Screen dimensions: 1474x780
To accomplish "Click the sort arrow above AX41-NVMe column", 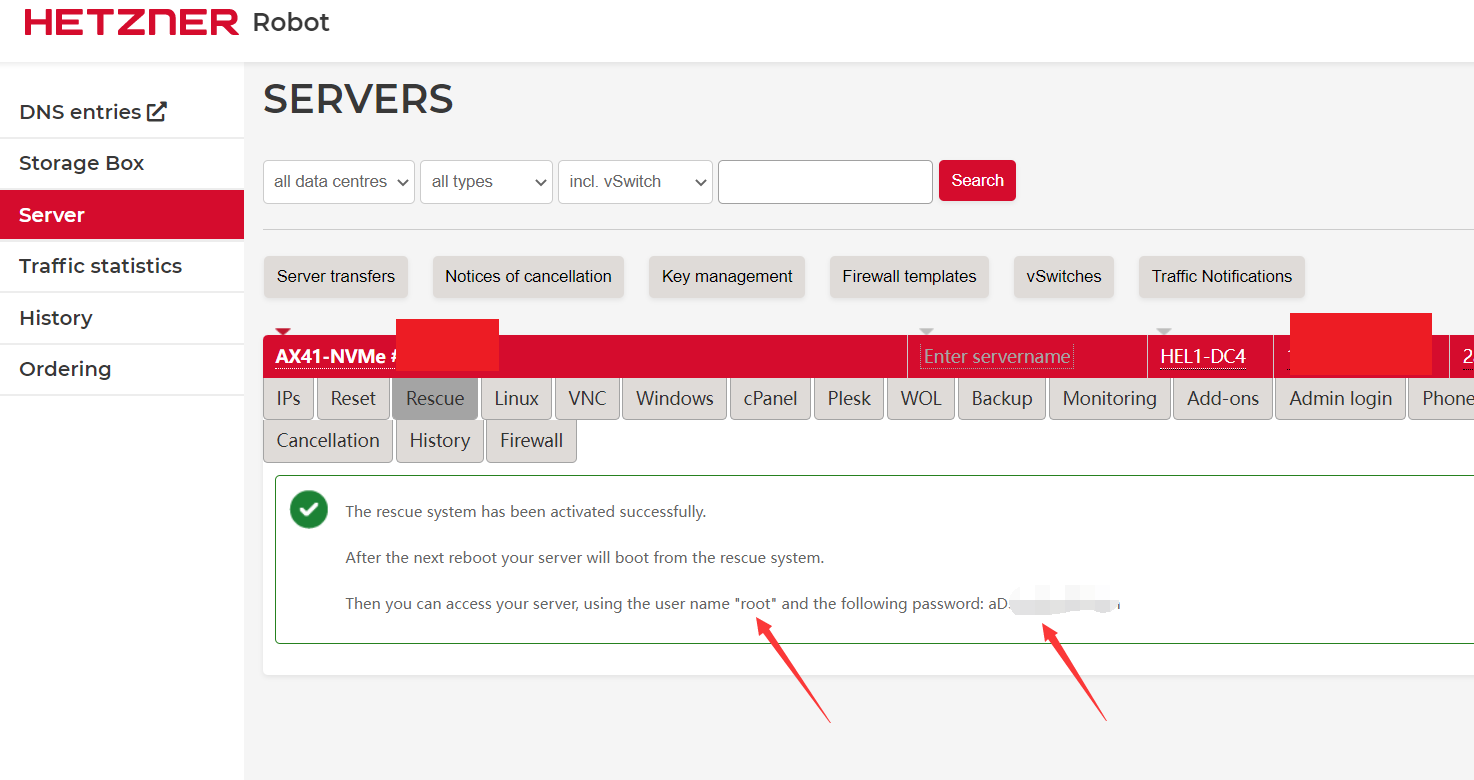I will click(x=282, y=331).
